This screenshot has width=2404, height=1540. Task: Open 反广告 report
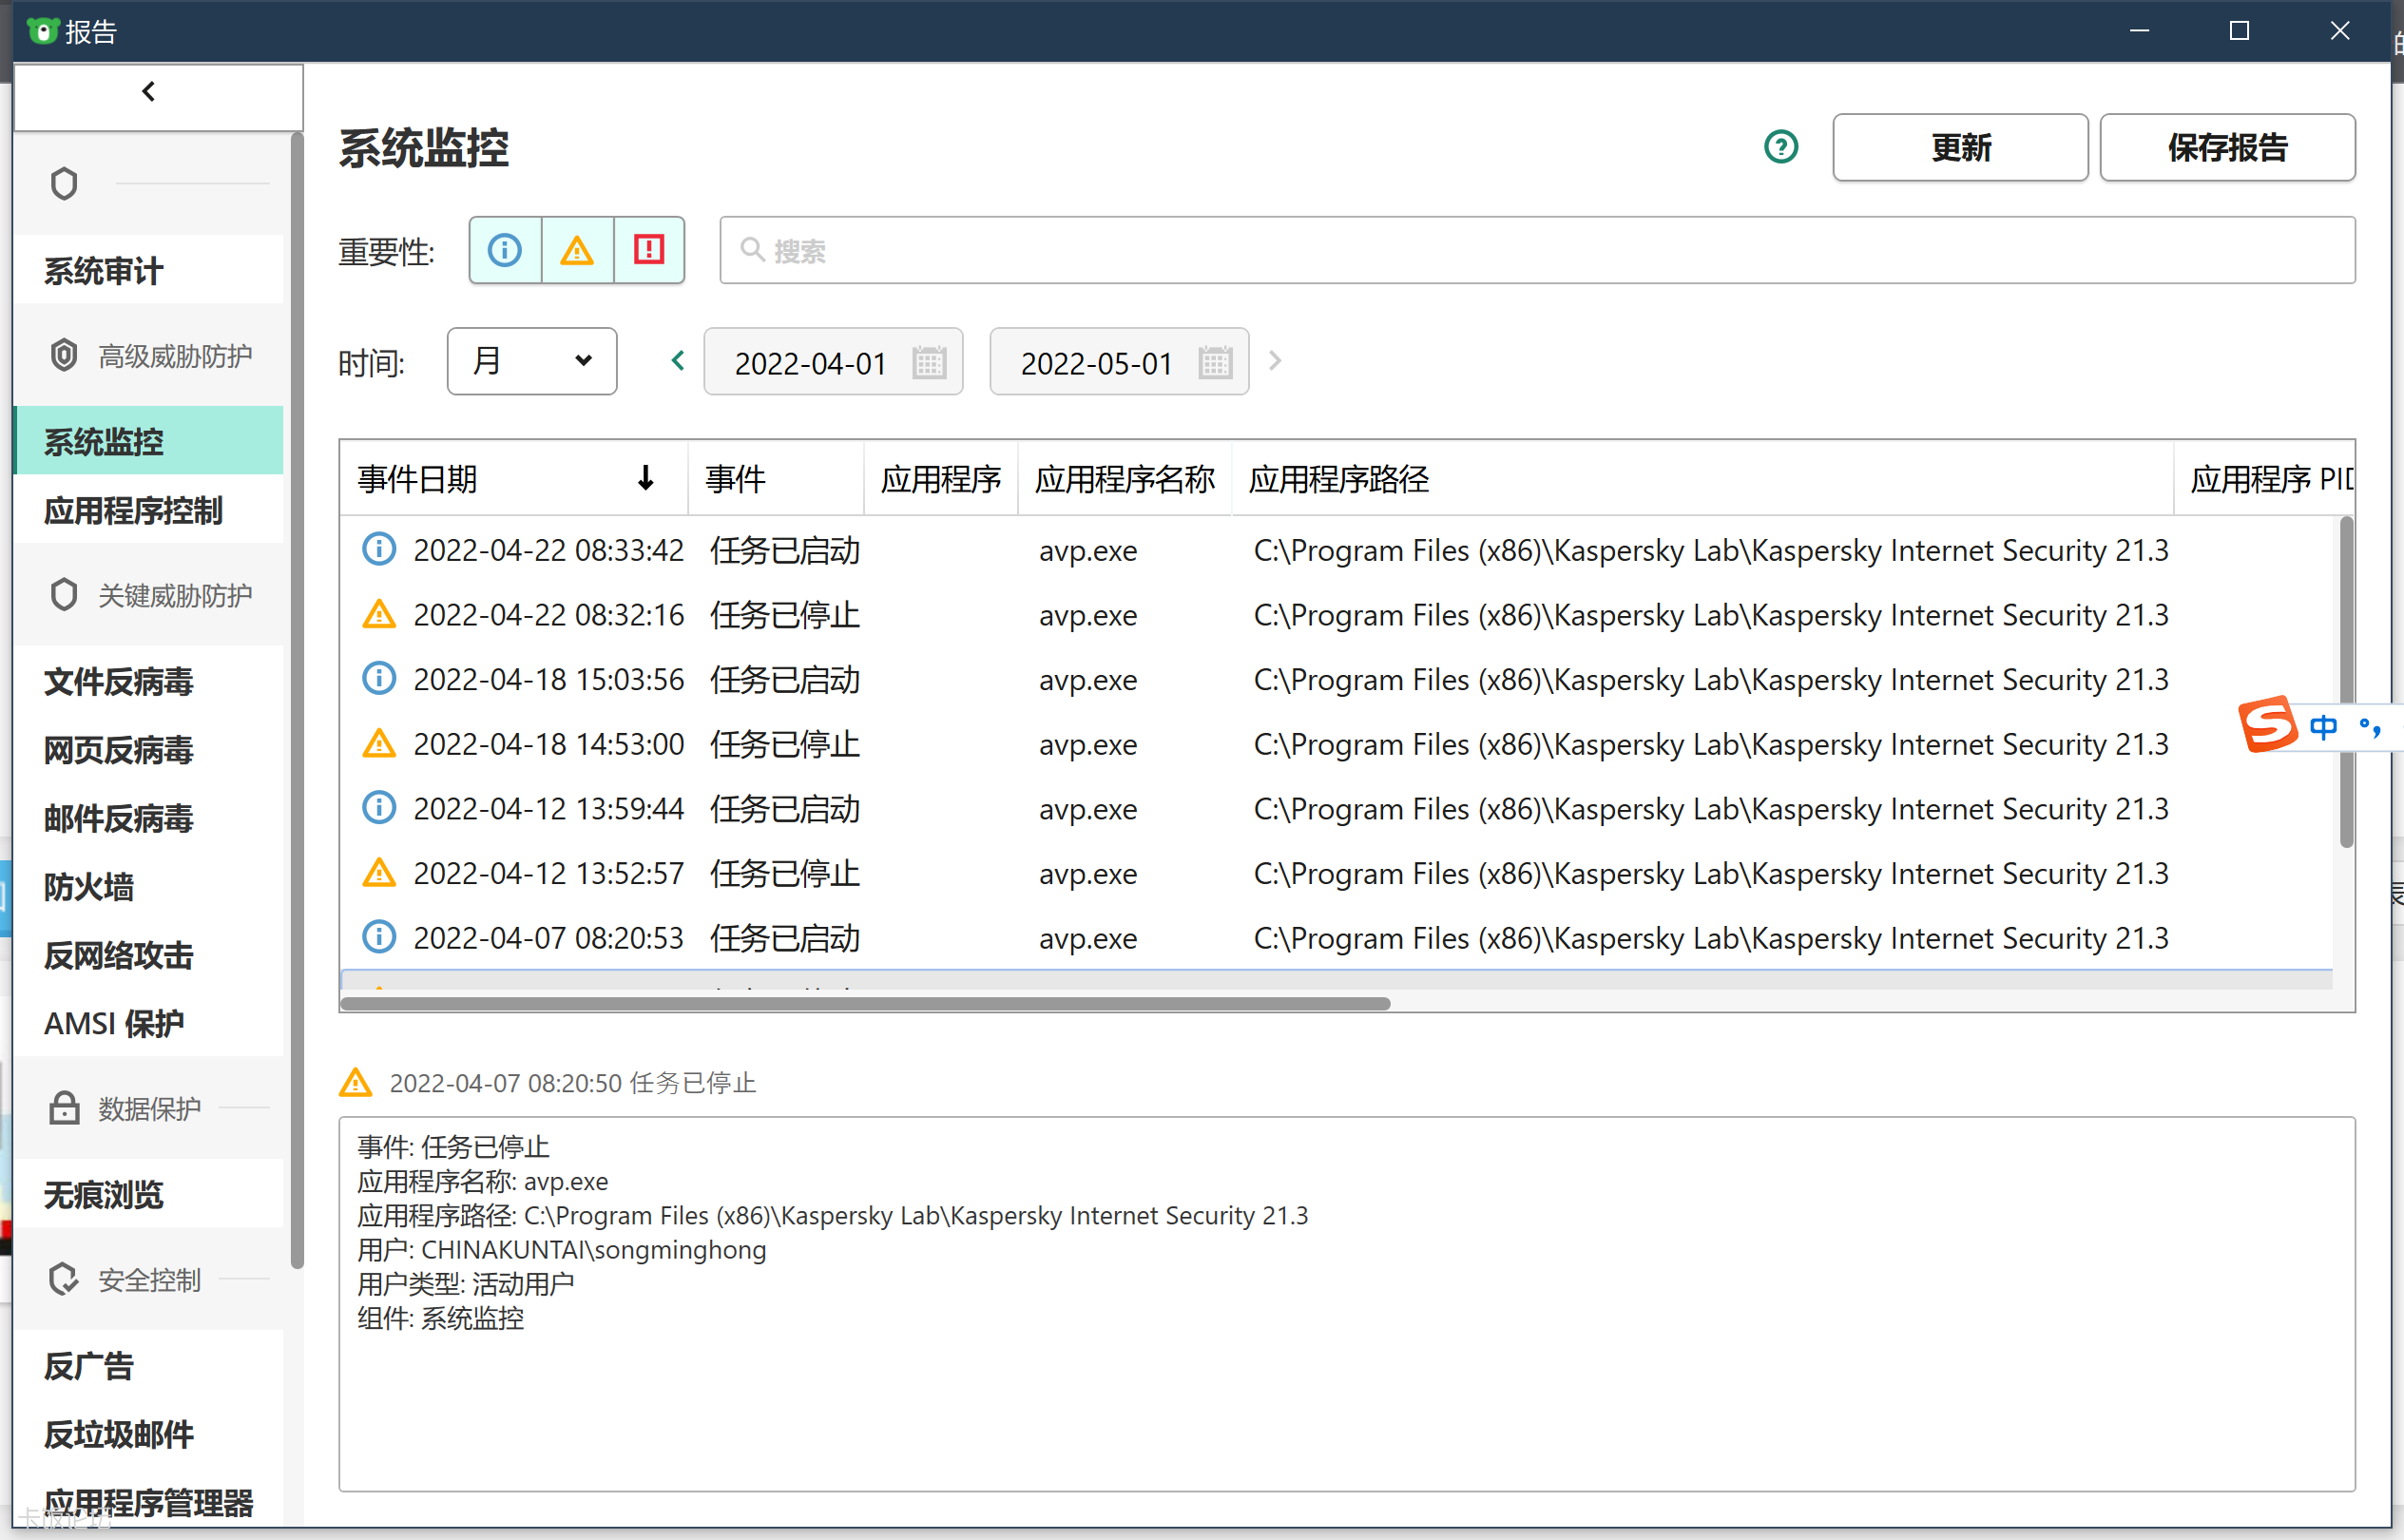(x=148, y=1365)
